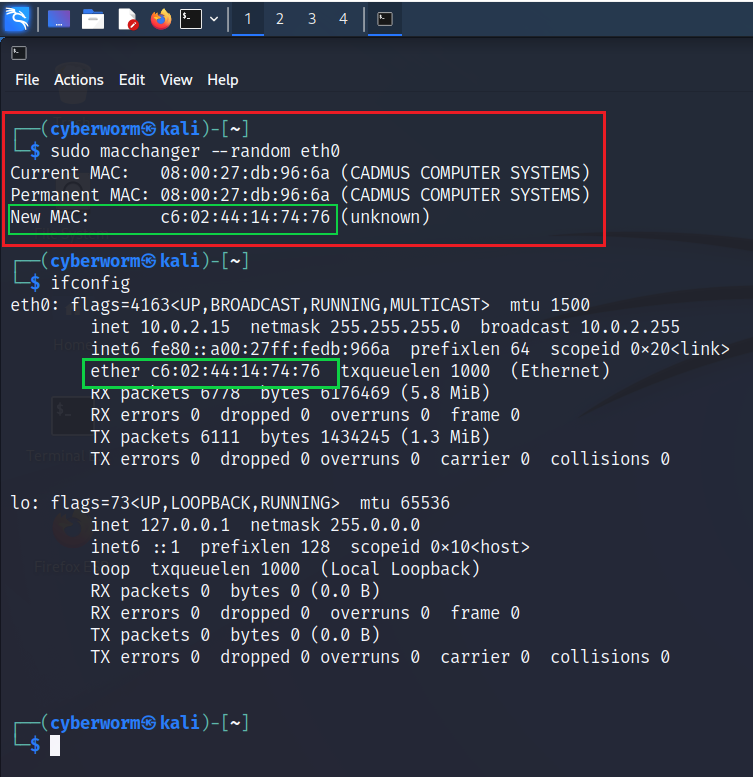Launch Firefox browser from the panel

coord(160,19)
